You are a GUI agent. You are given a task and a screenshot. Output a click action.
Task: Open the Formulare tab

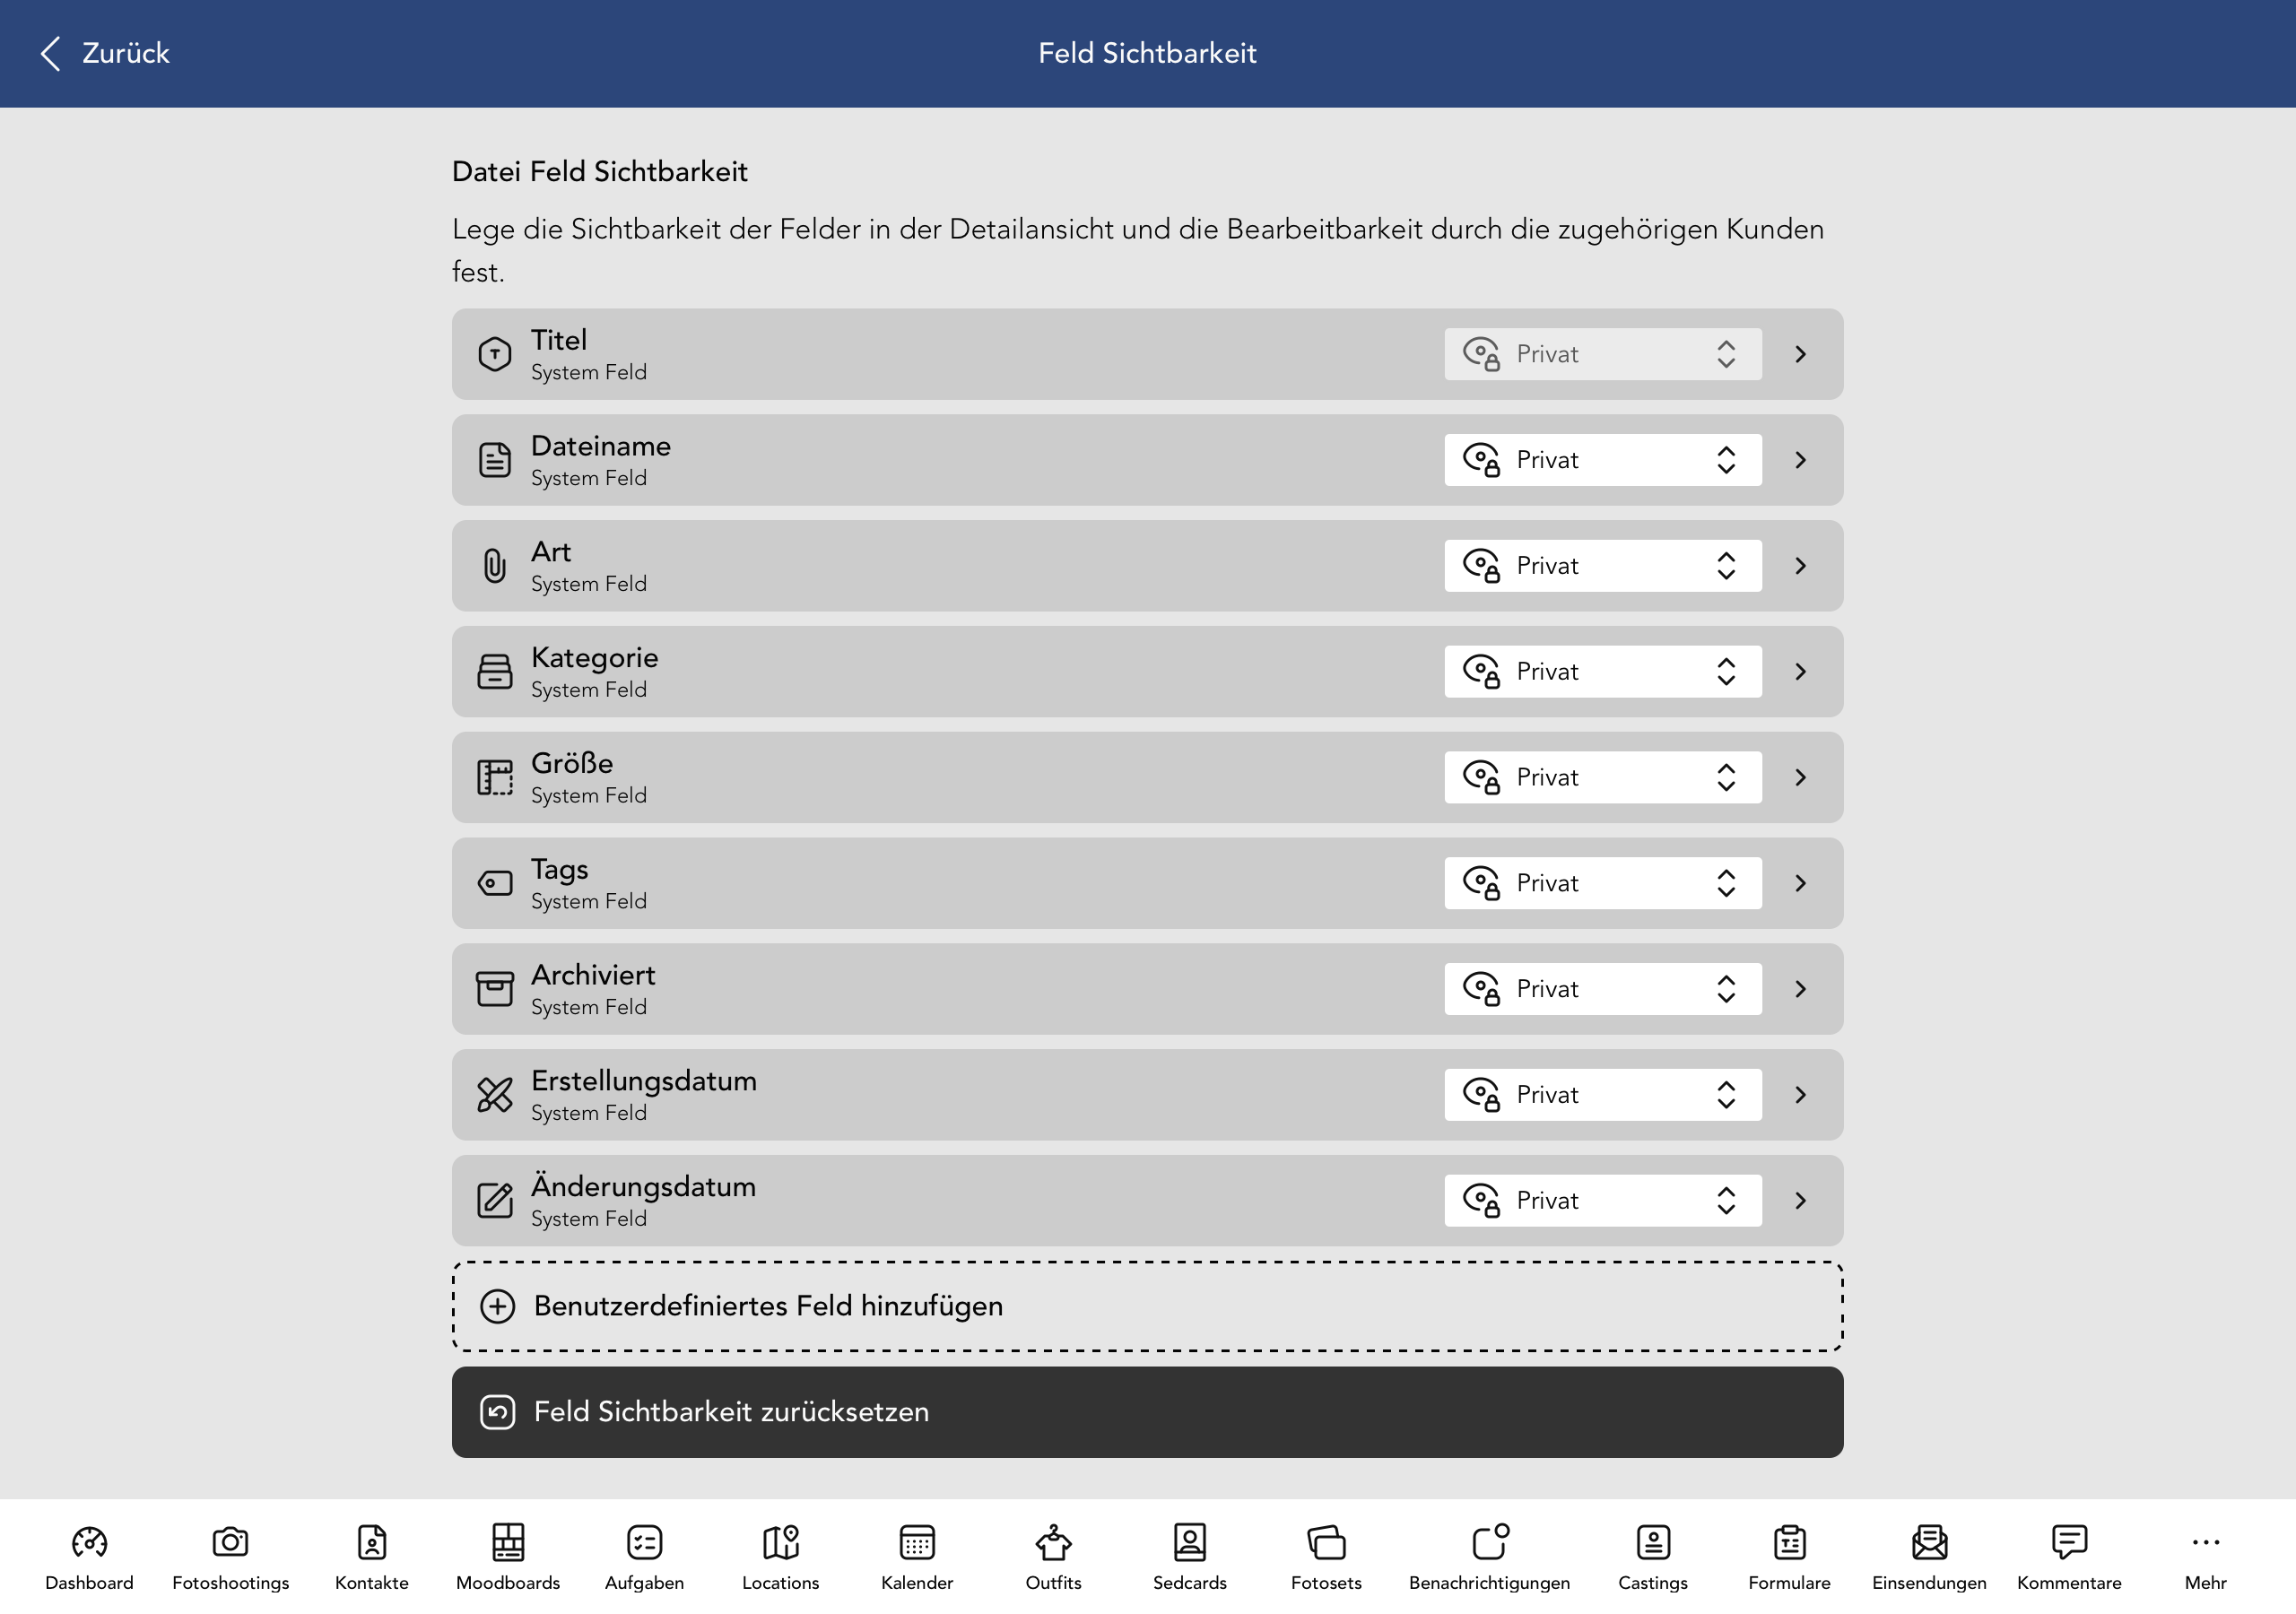pos(1790,1557)
